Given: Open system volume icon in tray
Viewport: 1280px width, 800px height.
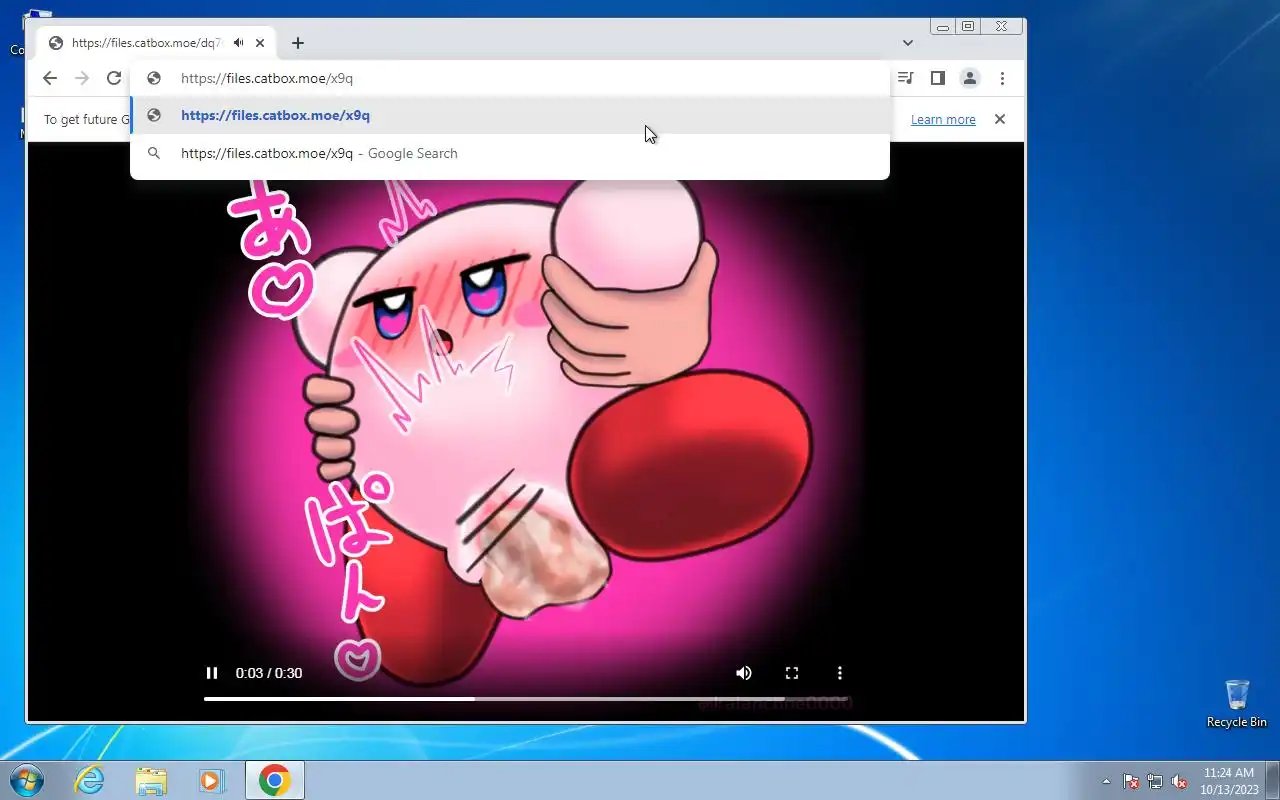Looking at the screenshot, I should pyautogui.click(x=1179, y=781).
